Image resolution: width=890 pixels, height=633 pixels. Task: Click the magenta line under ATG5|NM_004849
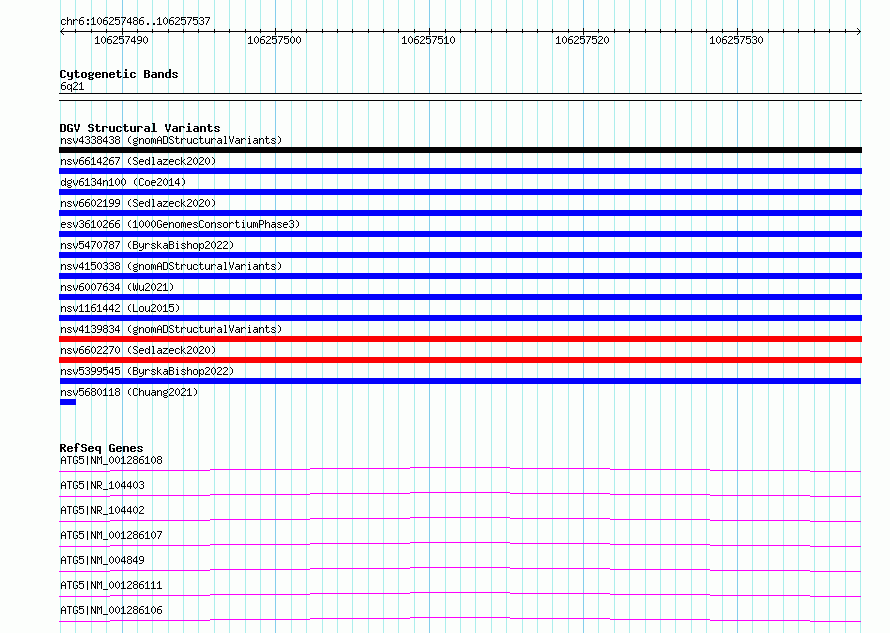pyautogui.click(x=460, y=569)
